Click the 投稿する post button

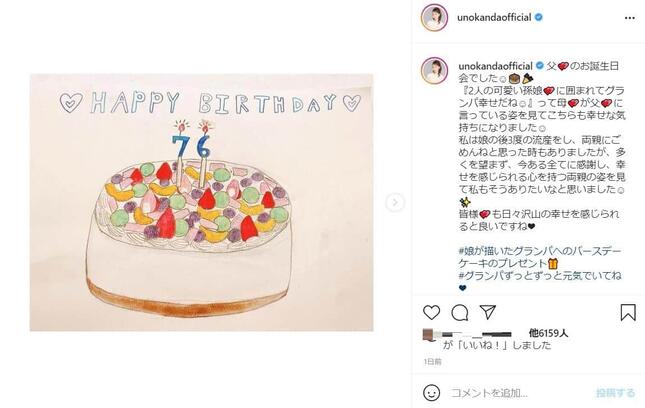click(615, 393)
